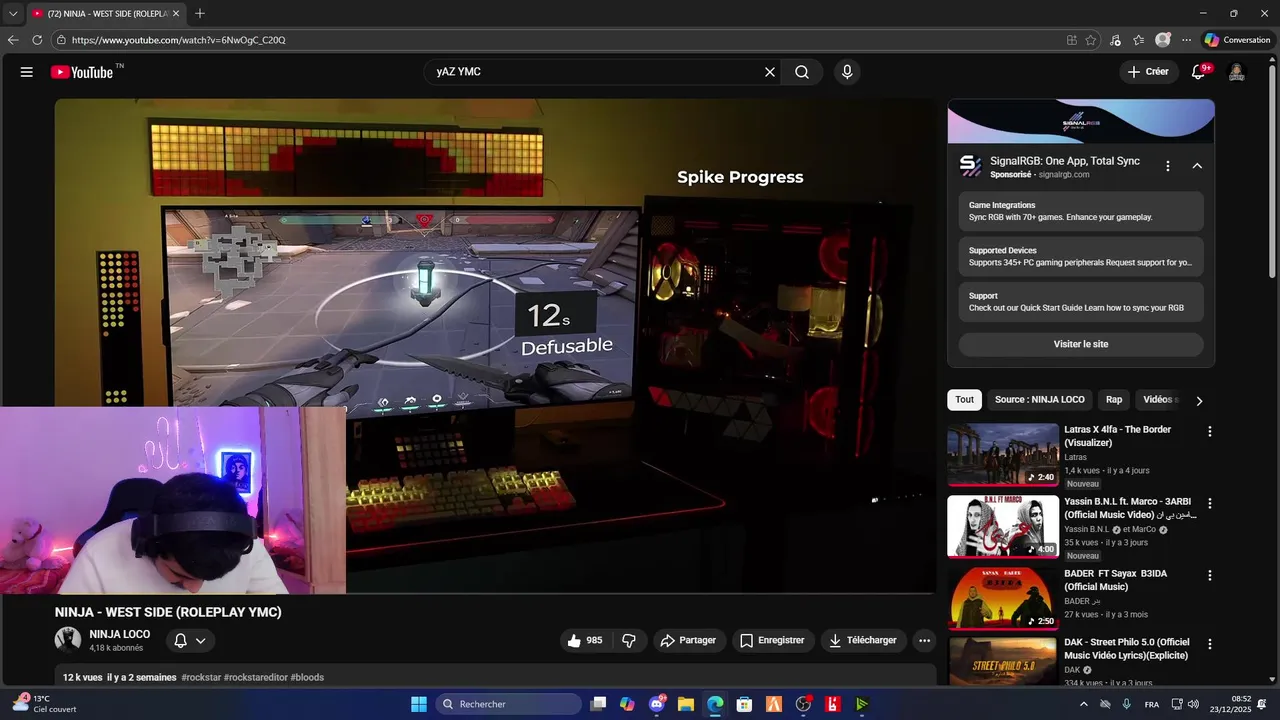Go to YouTube home via logo

click(x=82, y=72)
